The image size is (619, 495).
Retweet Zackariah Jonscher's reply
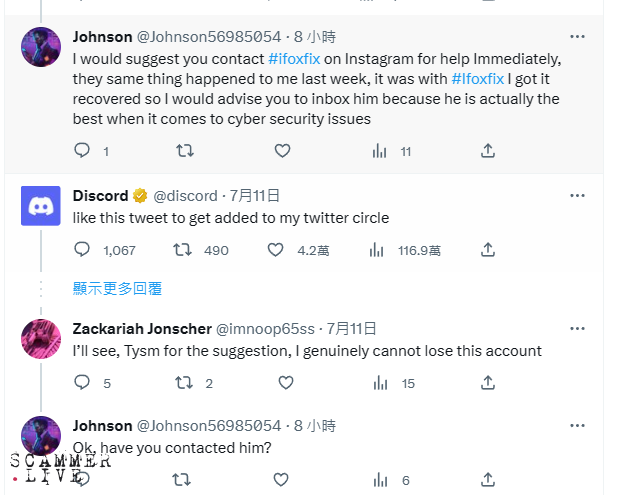point(184,383)
